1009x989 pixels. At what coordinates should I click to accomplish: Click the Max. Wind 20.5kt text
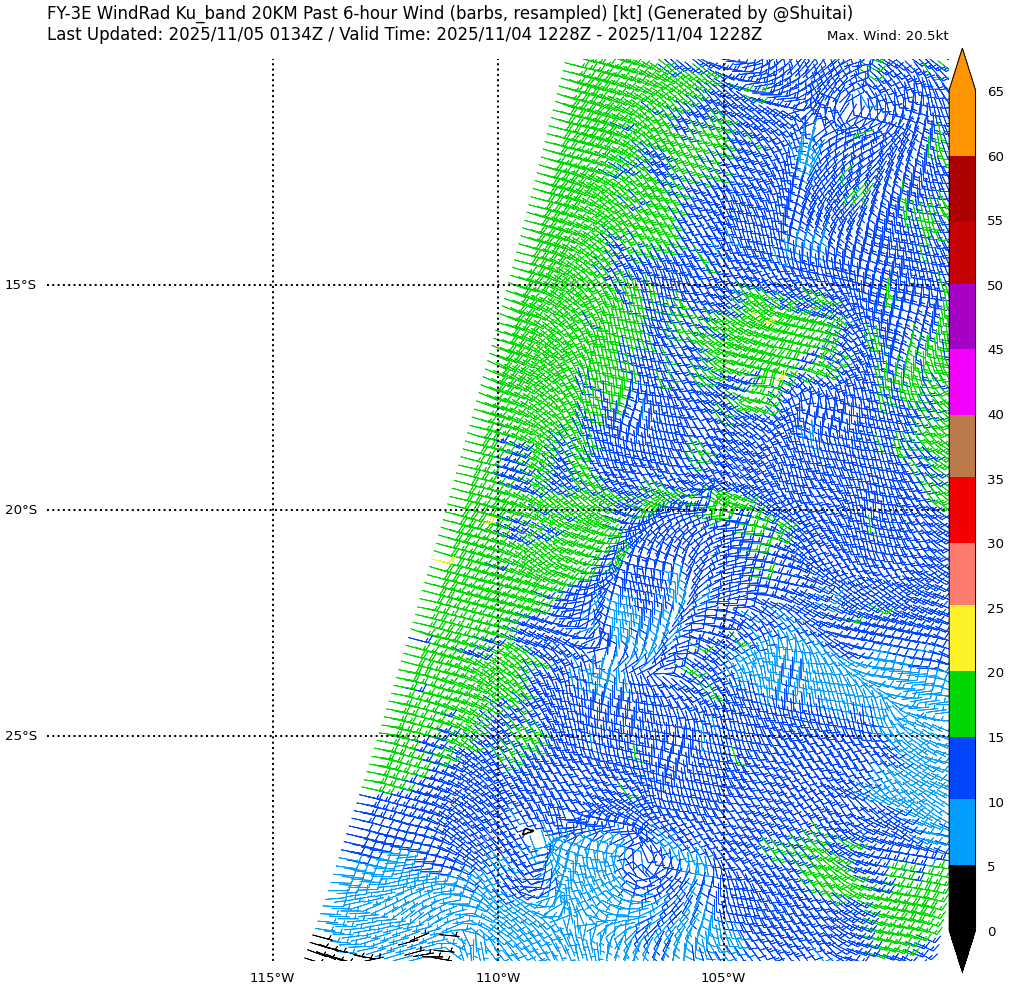point(887,36)
